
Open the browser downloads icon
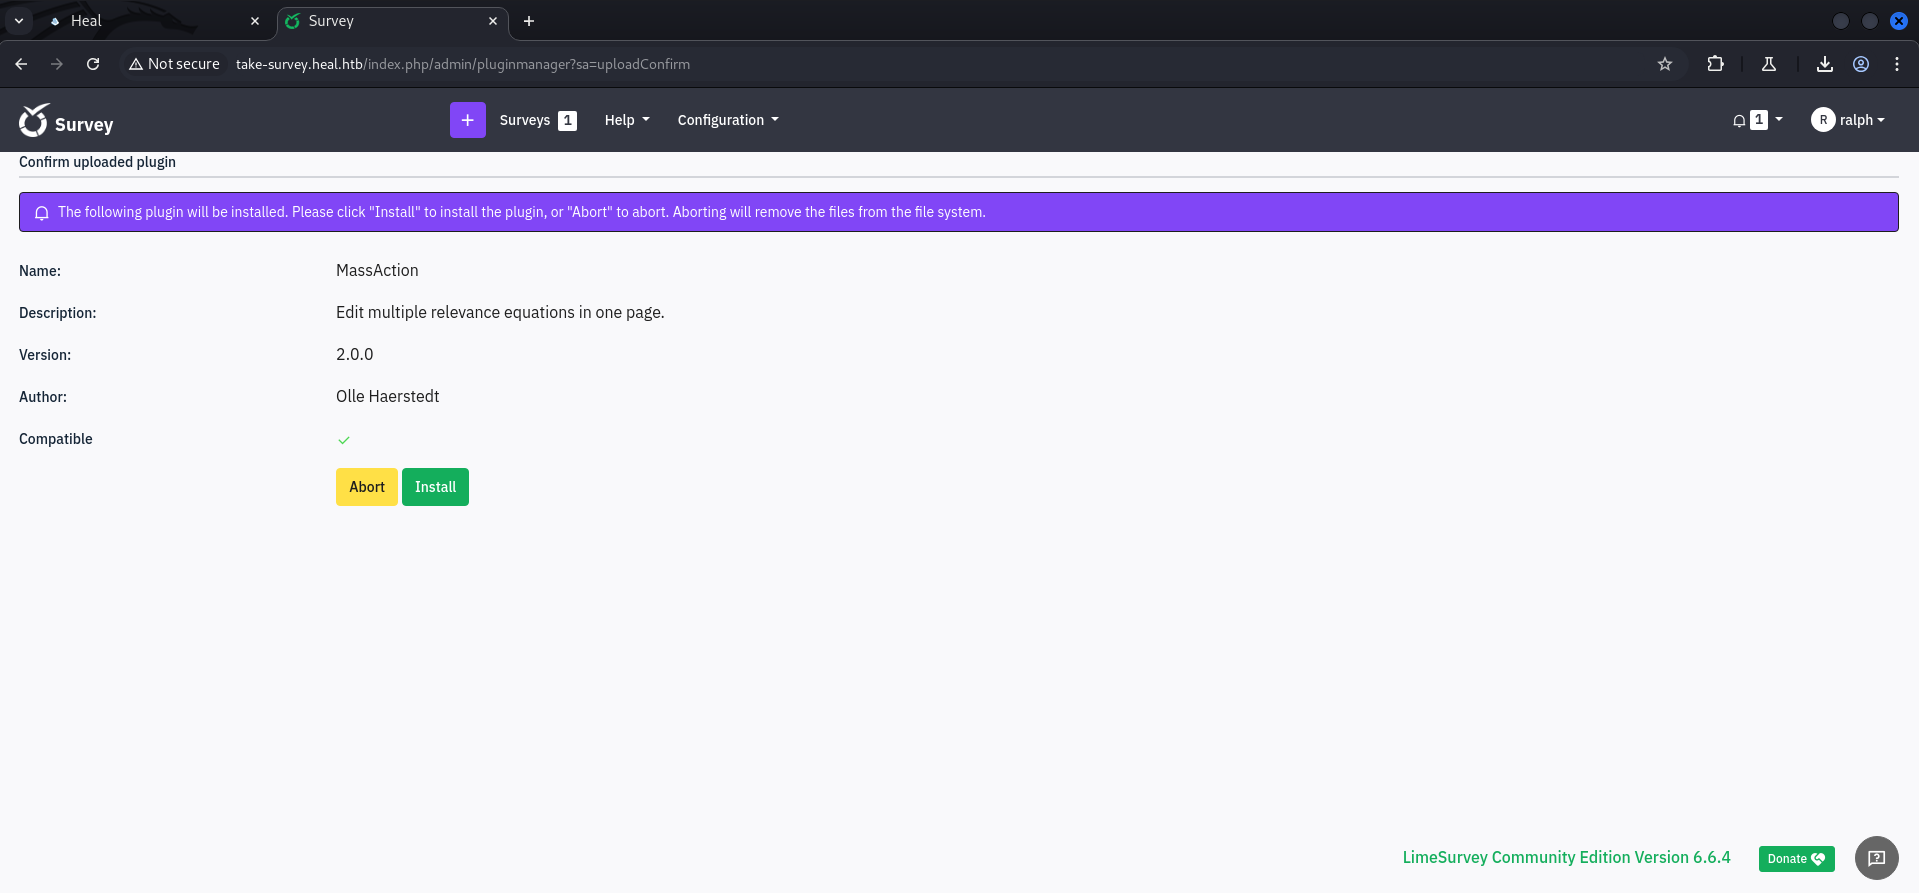[x=1825, y=64]
